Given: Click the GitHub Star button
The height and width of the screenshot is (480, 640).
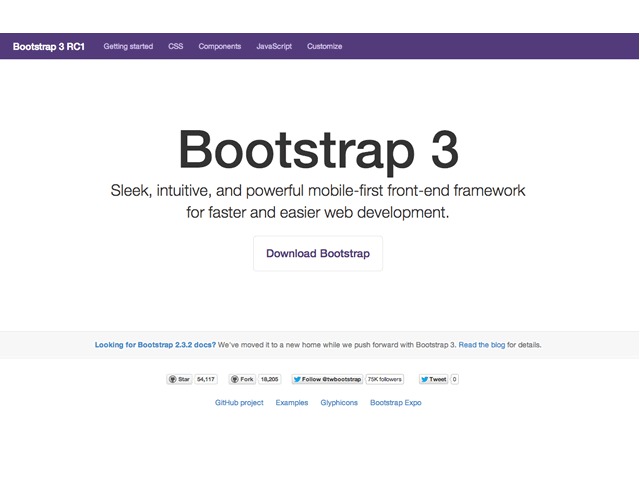Looking at the screenshot, I should (180, 379).
